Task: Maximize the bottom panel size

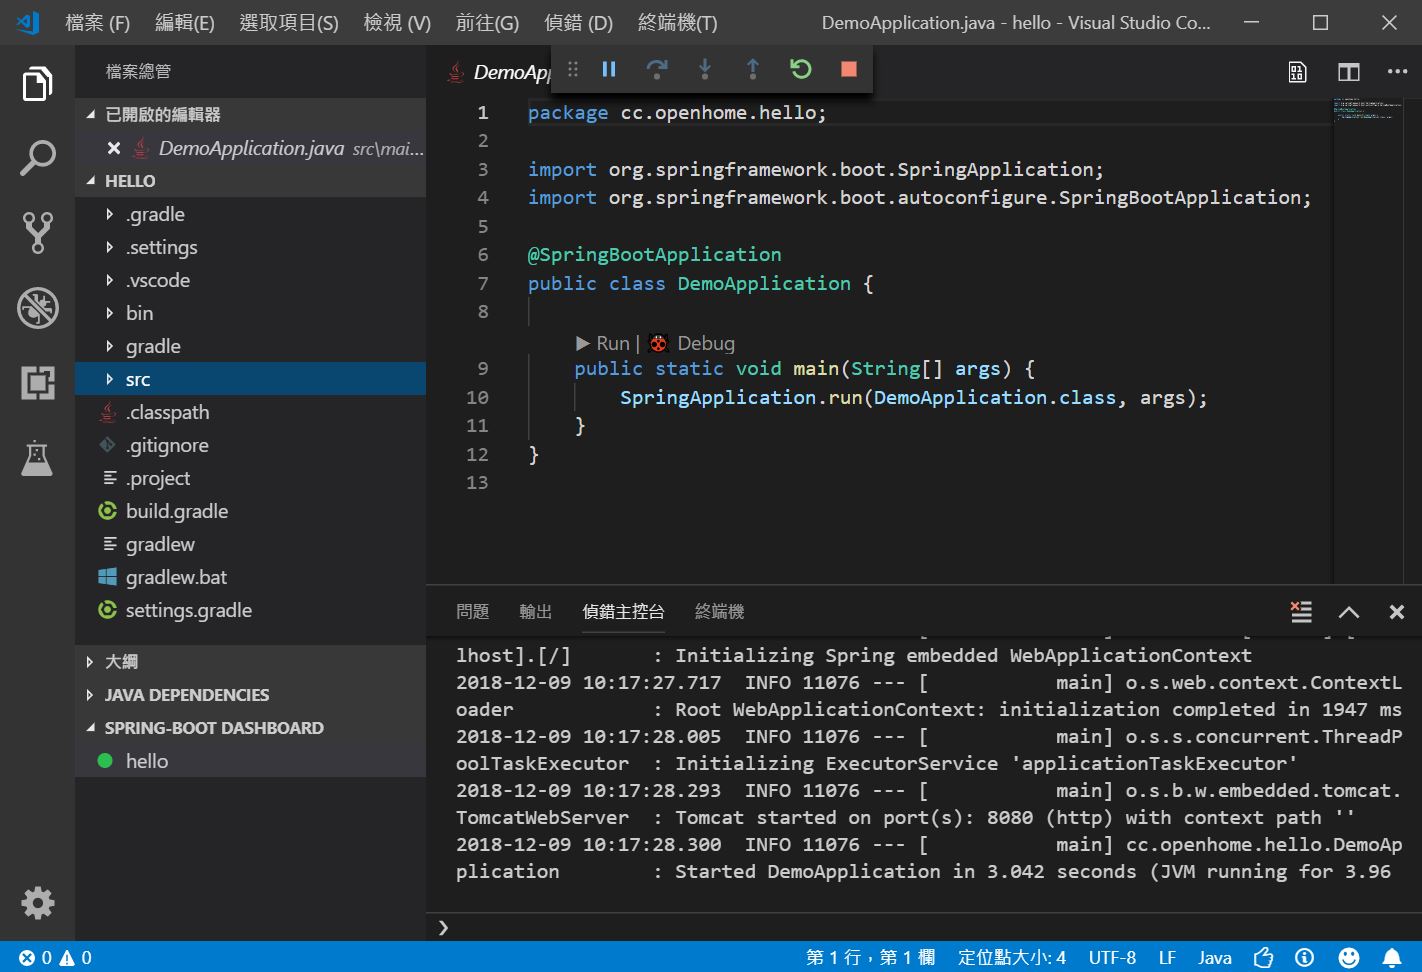Action: pyautogui.click(x=1349, y=612)
